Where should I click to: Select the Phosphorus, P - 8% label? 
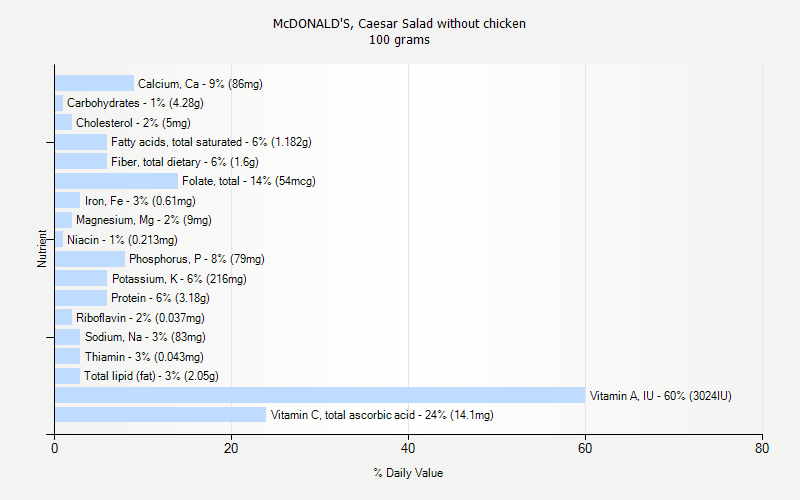(197, 259)
